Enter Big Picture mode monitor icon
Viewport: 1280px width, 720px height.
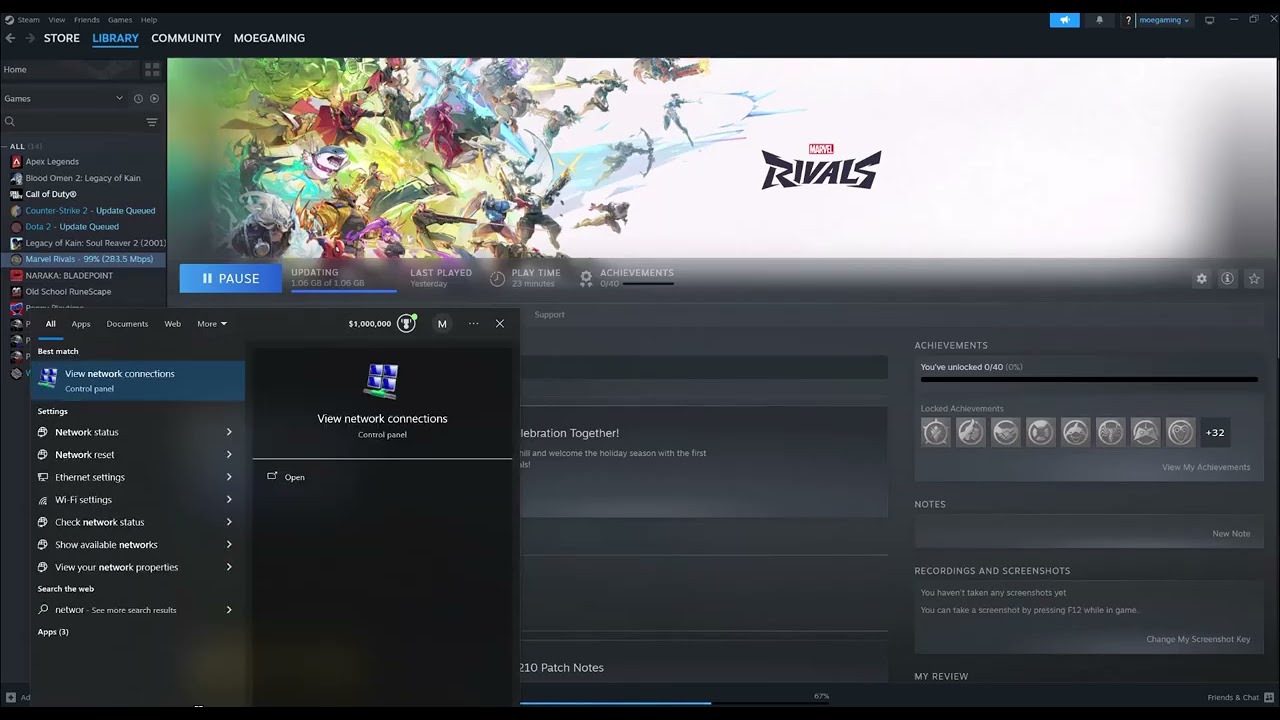(x=1209, y=20)
